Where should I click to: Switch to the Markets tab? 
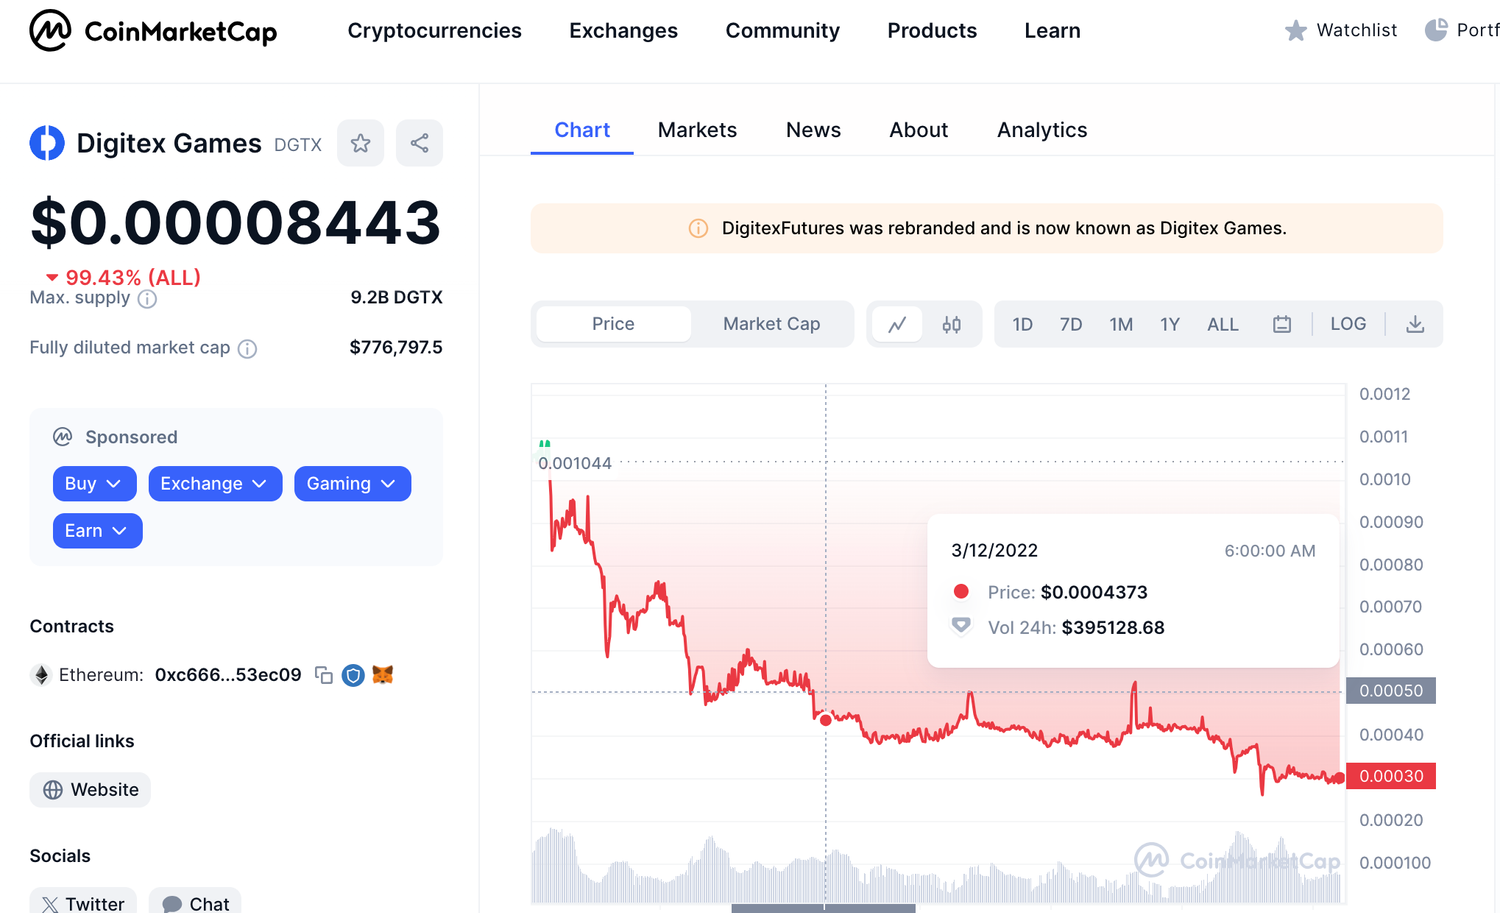tap(697, 130)
